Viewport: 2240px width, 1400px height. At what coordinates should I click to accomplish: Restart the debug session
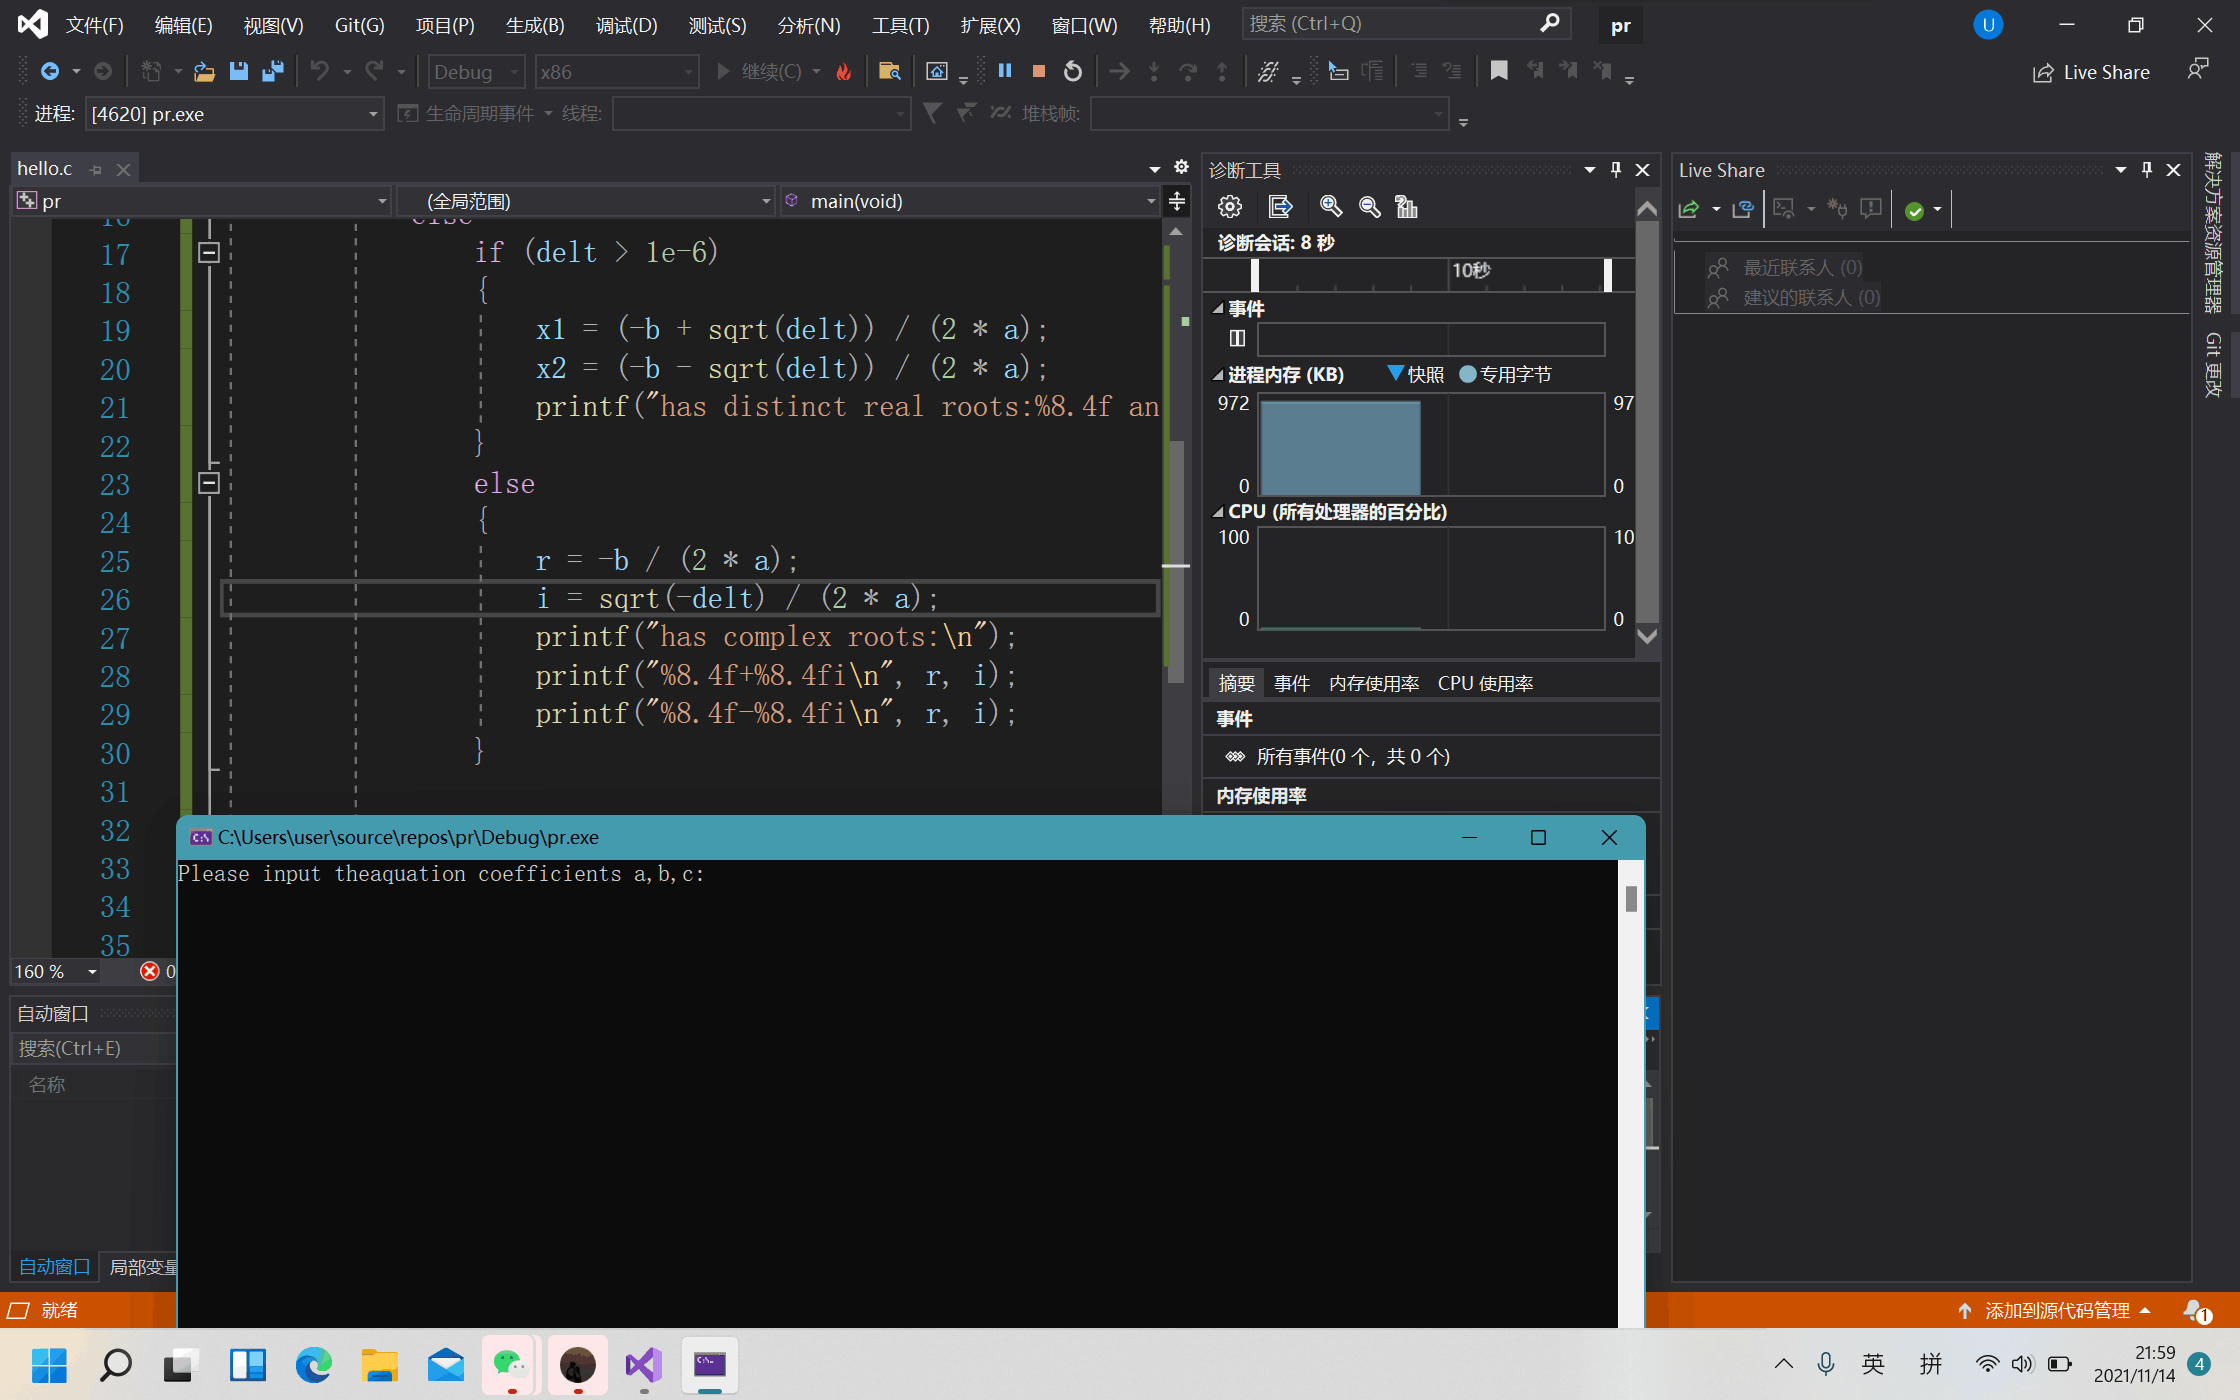click(x=1073, y=71)
